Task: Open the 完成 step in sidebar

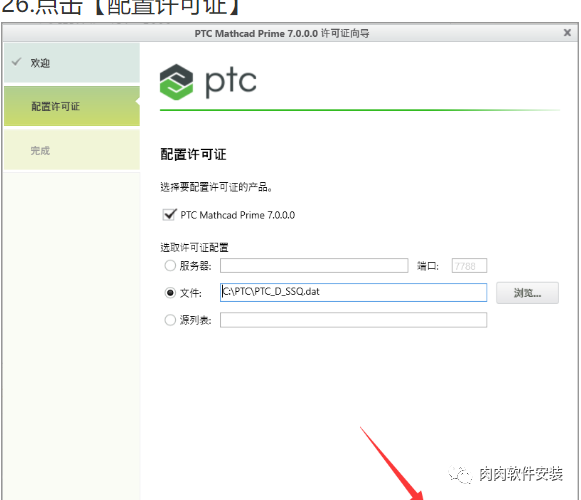Action: click(72, 150)
